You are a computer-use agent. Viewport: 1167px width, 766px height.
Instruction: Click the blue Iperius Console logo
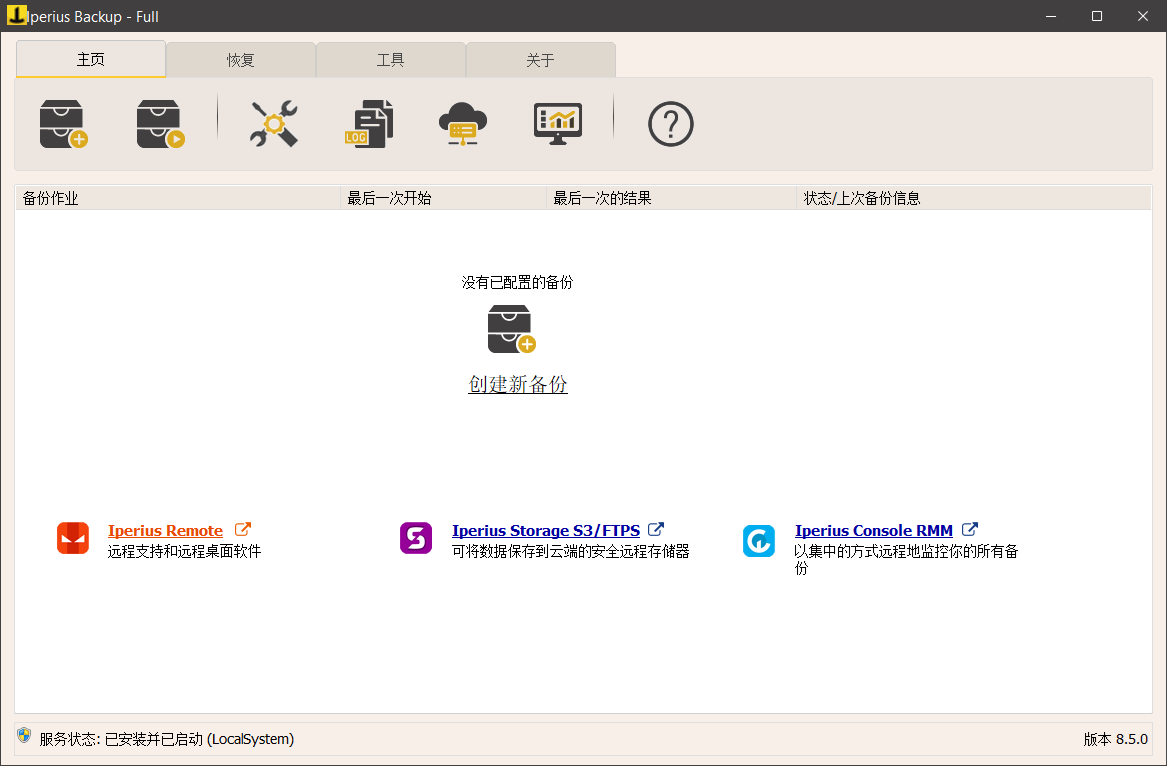[759, 541]
